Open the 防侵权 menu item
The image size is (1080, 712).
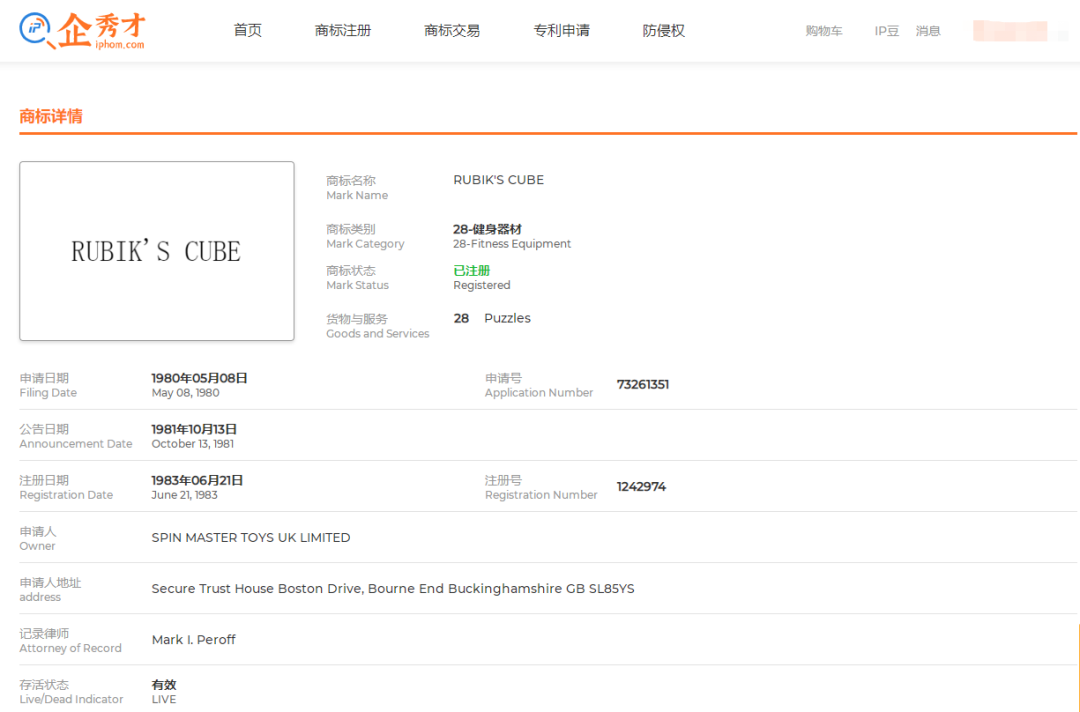[x=663, y=30]
